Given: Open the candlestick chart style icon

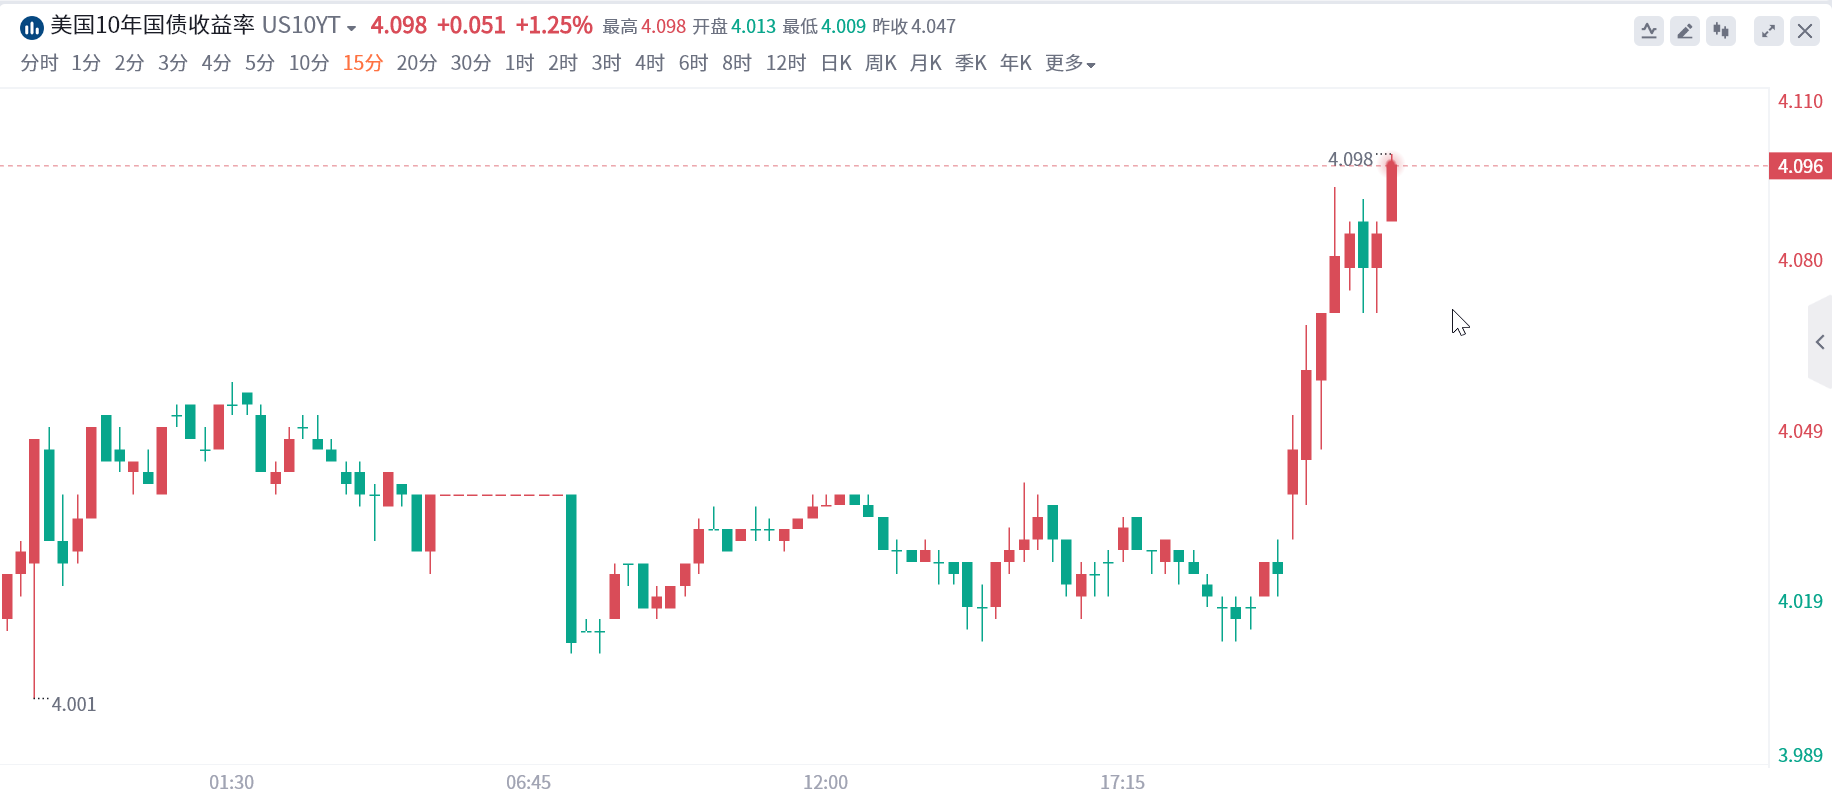Looking at the screenshot, I should [x=1721, y=31].
